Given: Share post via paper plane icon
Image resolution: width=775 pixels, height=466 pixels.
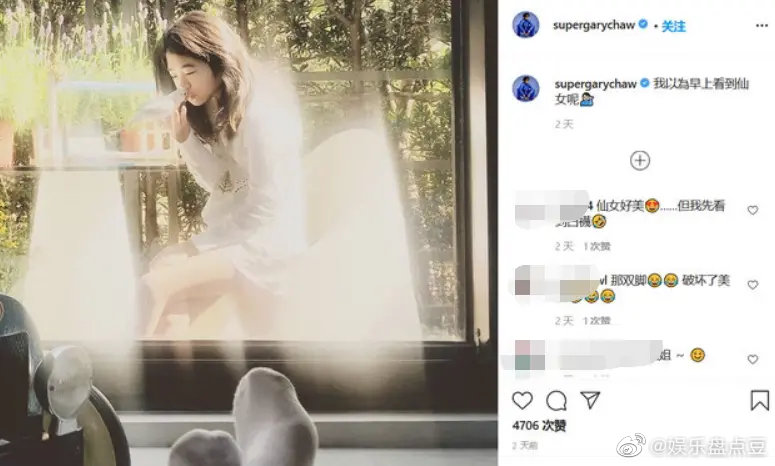Looking at the screenshot, I should point(590,400).
